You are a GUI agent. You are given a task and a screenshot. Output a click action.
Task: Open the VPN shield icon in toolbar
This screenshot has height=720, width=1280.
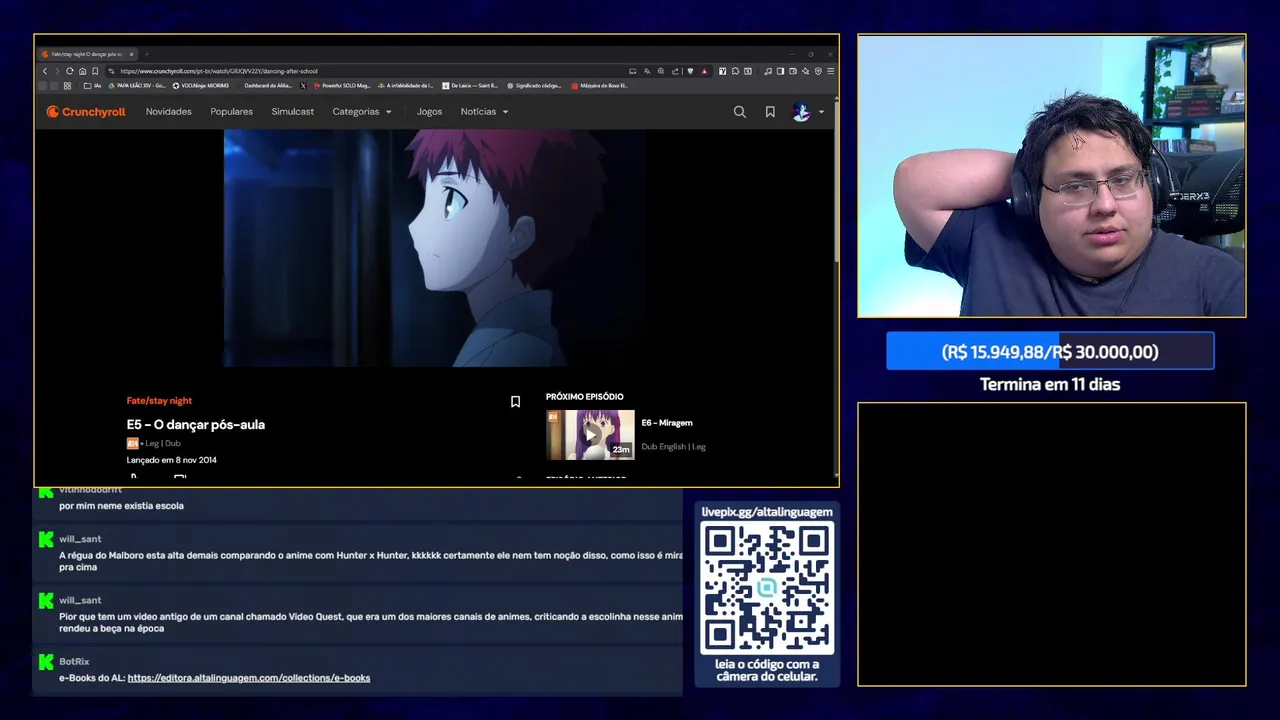click(x=818, y=71)
